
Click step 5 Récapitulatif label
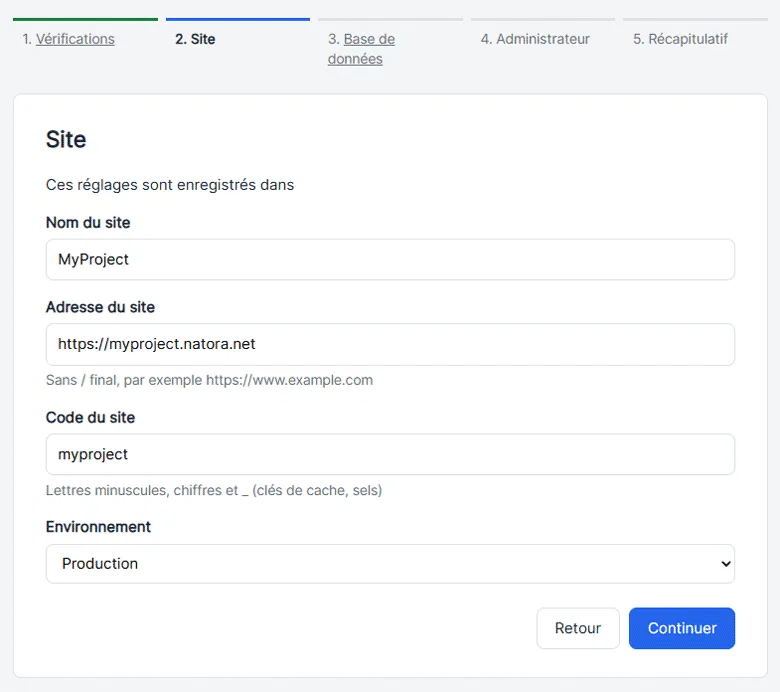pos(680,39)
